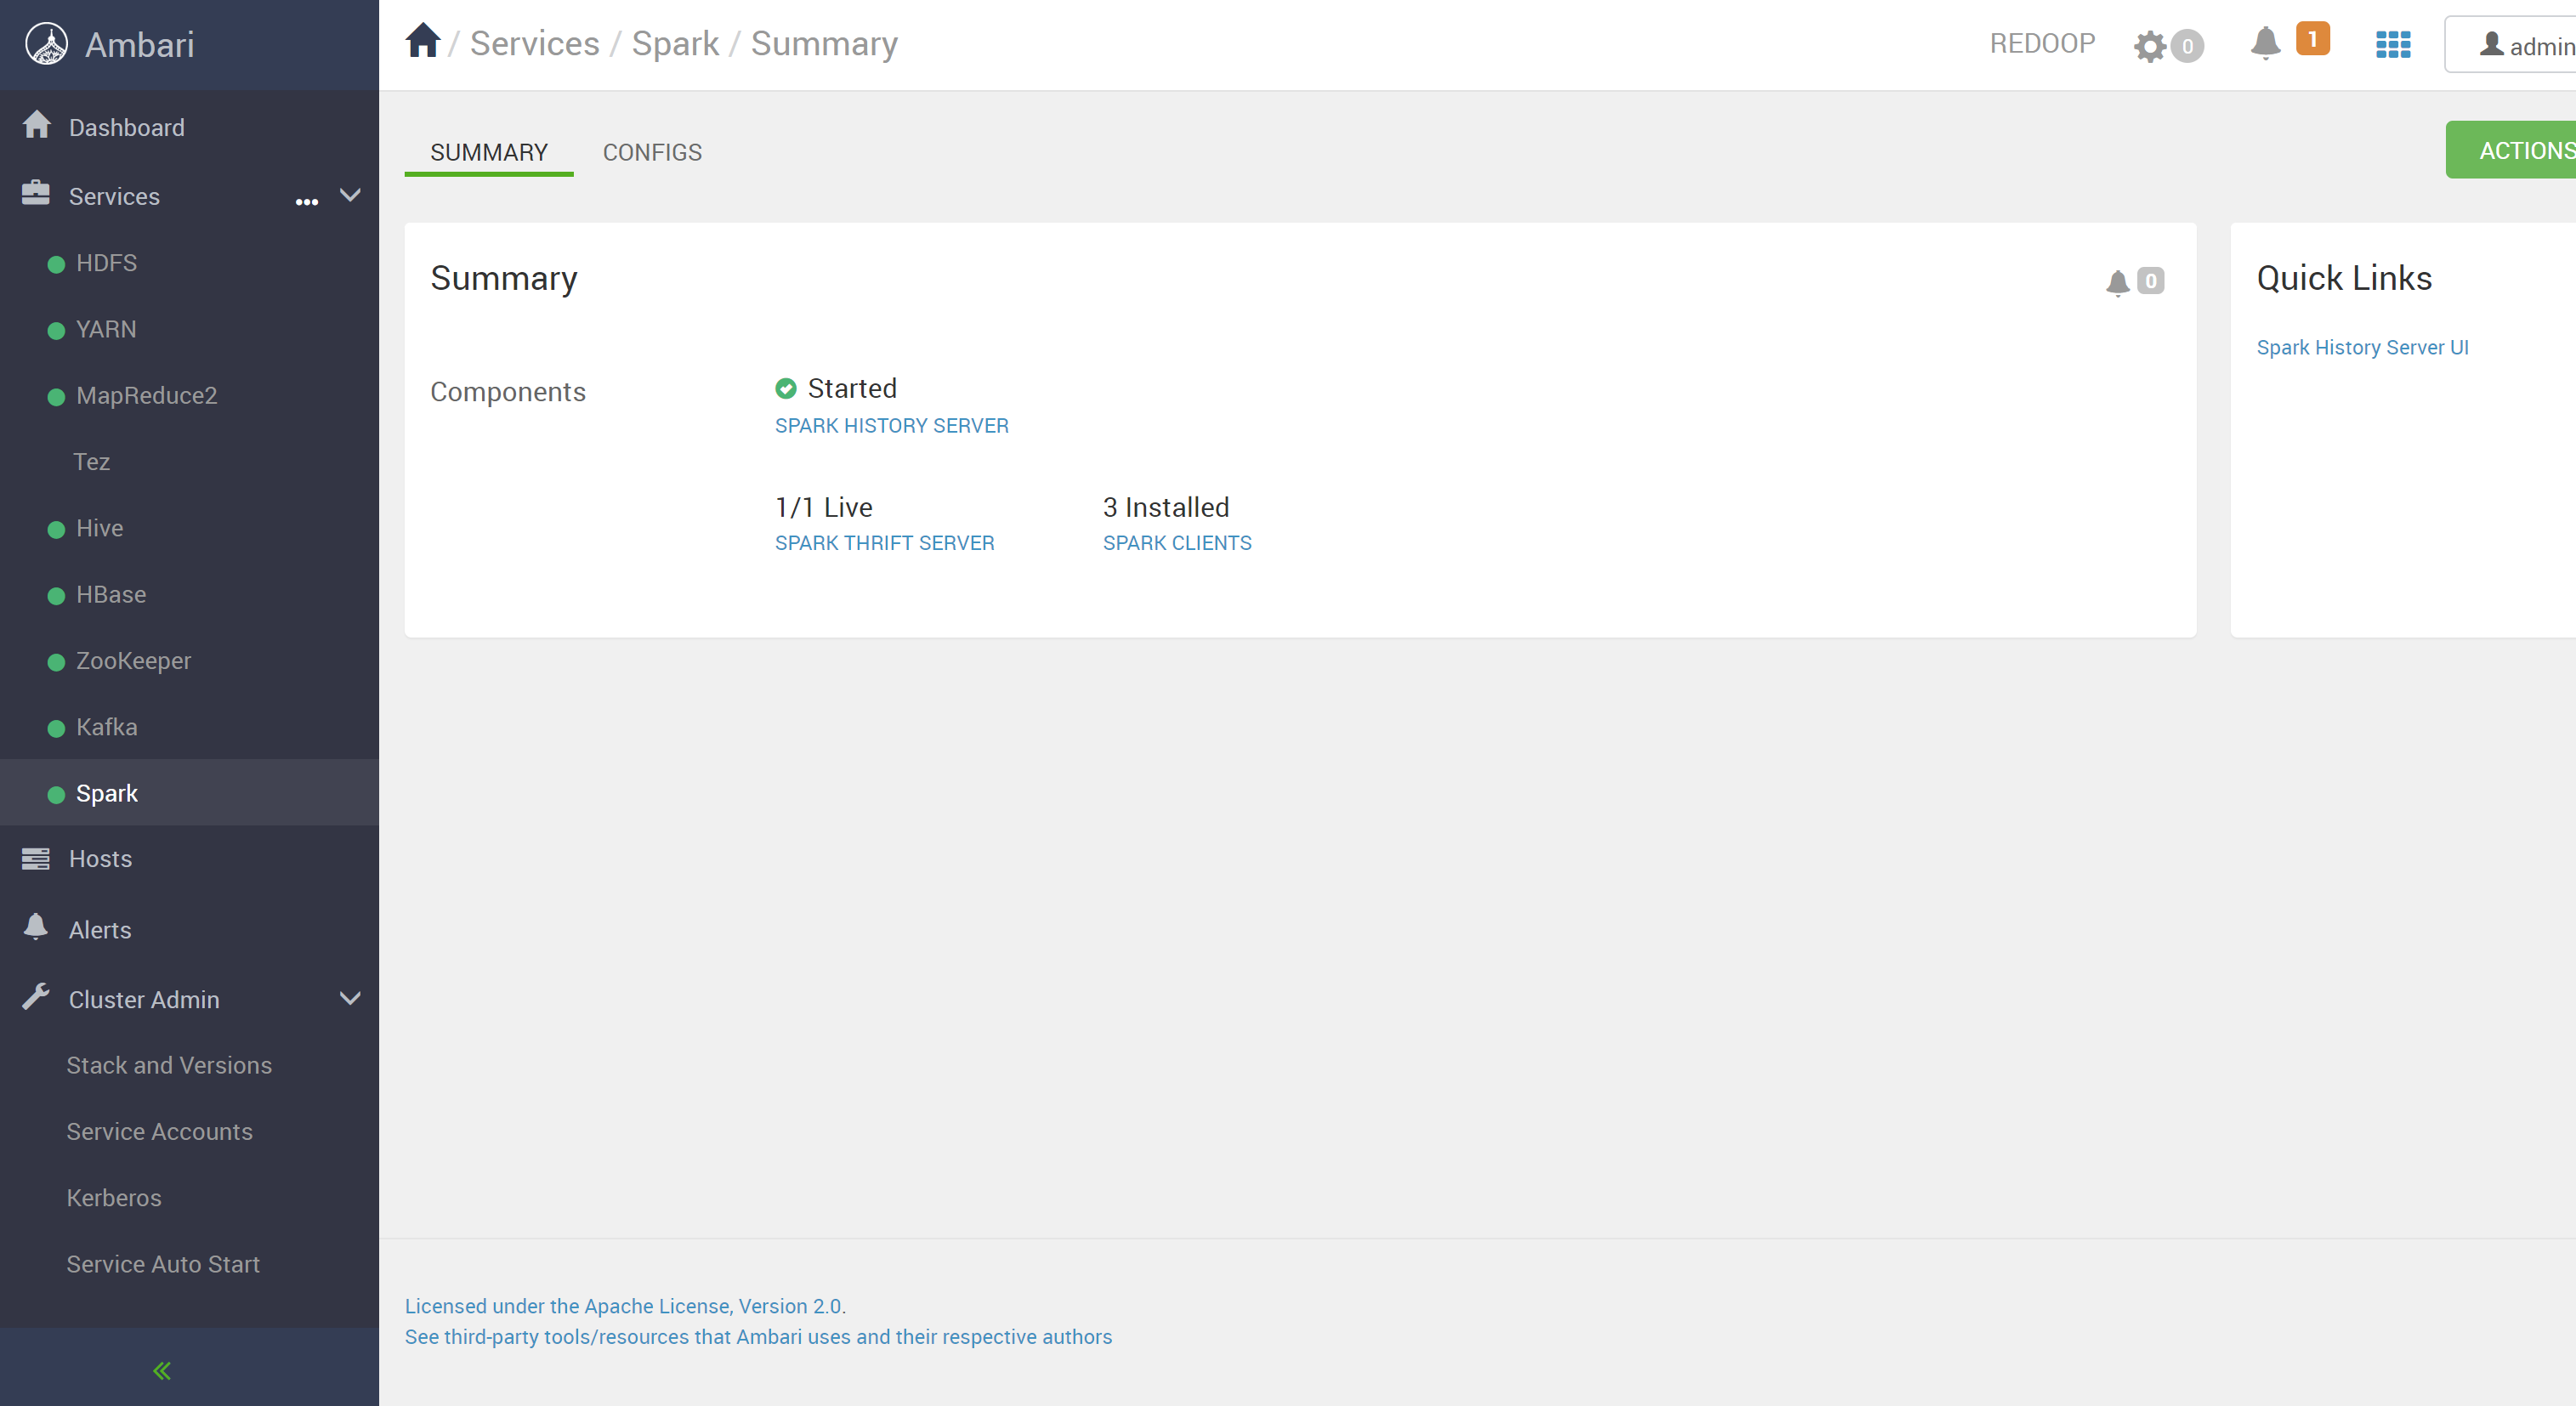Screen dimensions: 2576x1406
Task: Open the views grid icon
Action: pyautogui.click(x=2393, y=45)
